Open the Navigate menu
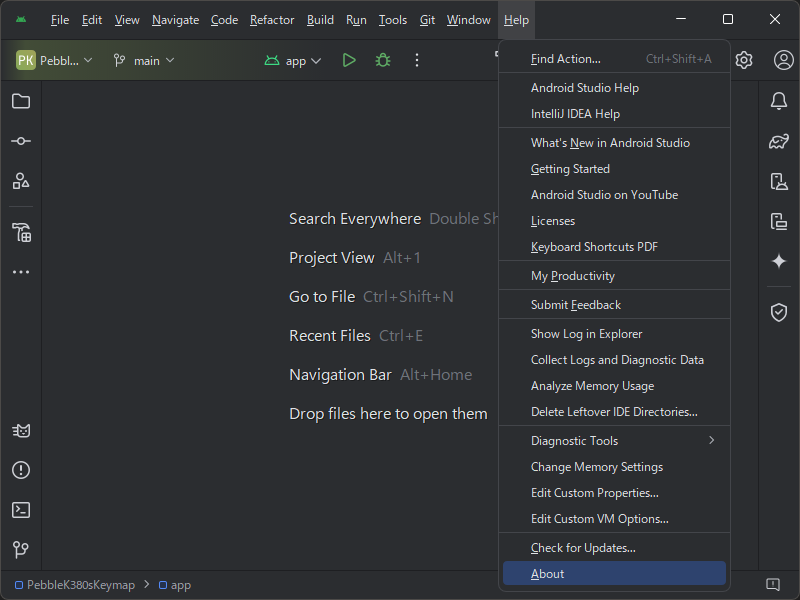Viewport: 800px width, 600px height. point(175,19)
